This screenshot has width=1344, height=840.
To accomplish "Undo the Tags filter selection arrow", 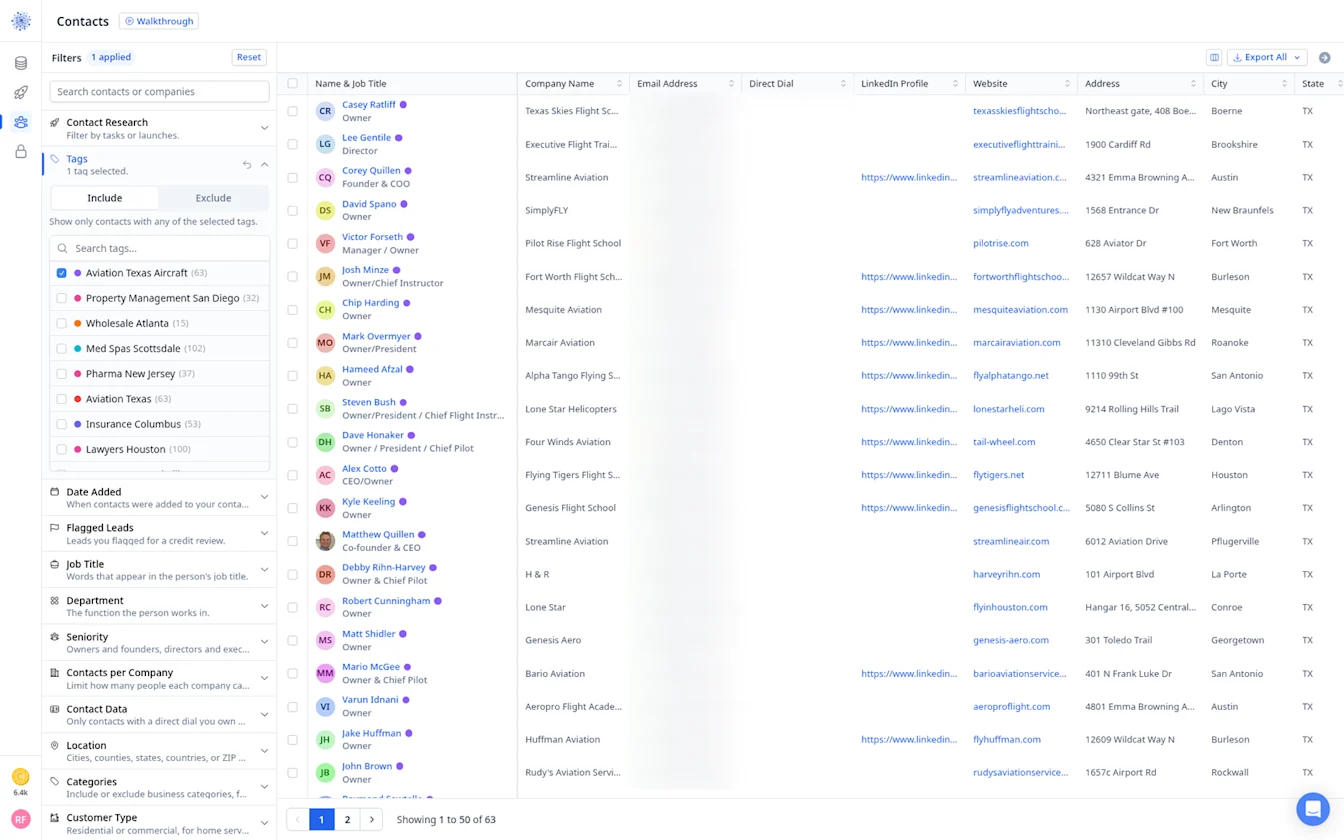I will click(x=247, y=164).
